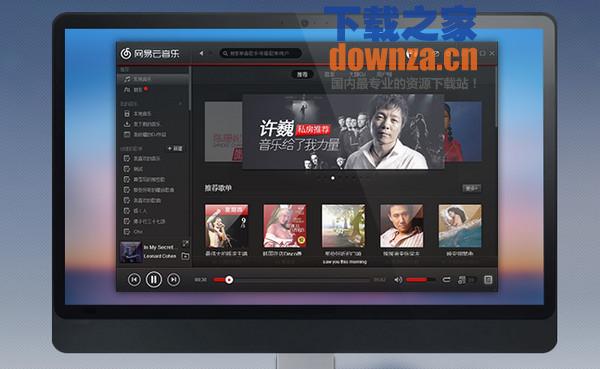The height and width of the screenshot is (369, 600).
Task: Open the 许巍 私房推荐 banner
Action: pos(343,132)
